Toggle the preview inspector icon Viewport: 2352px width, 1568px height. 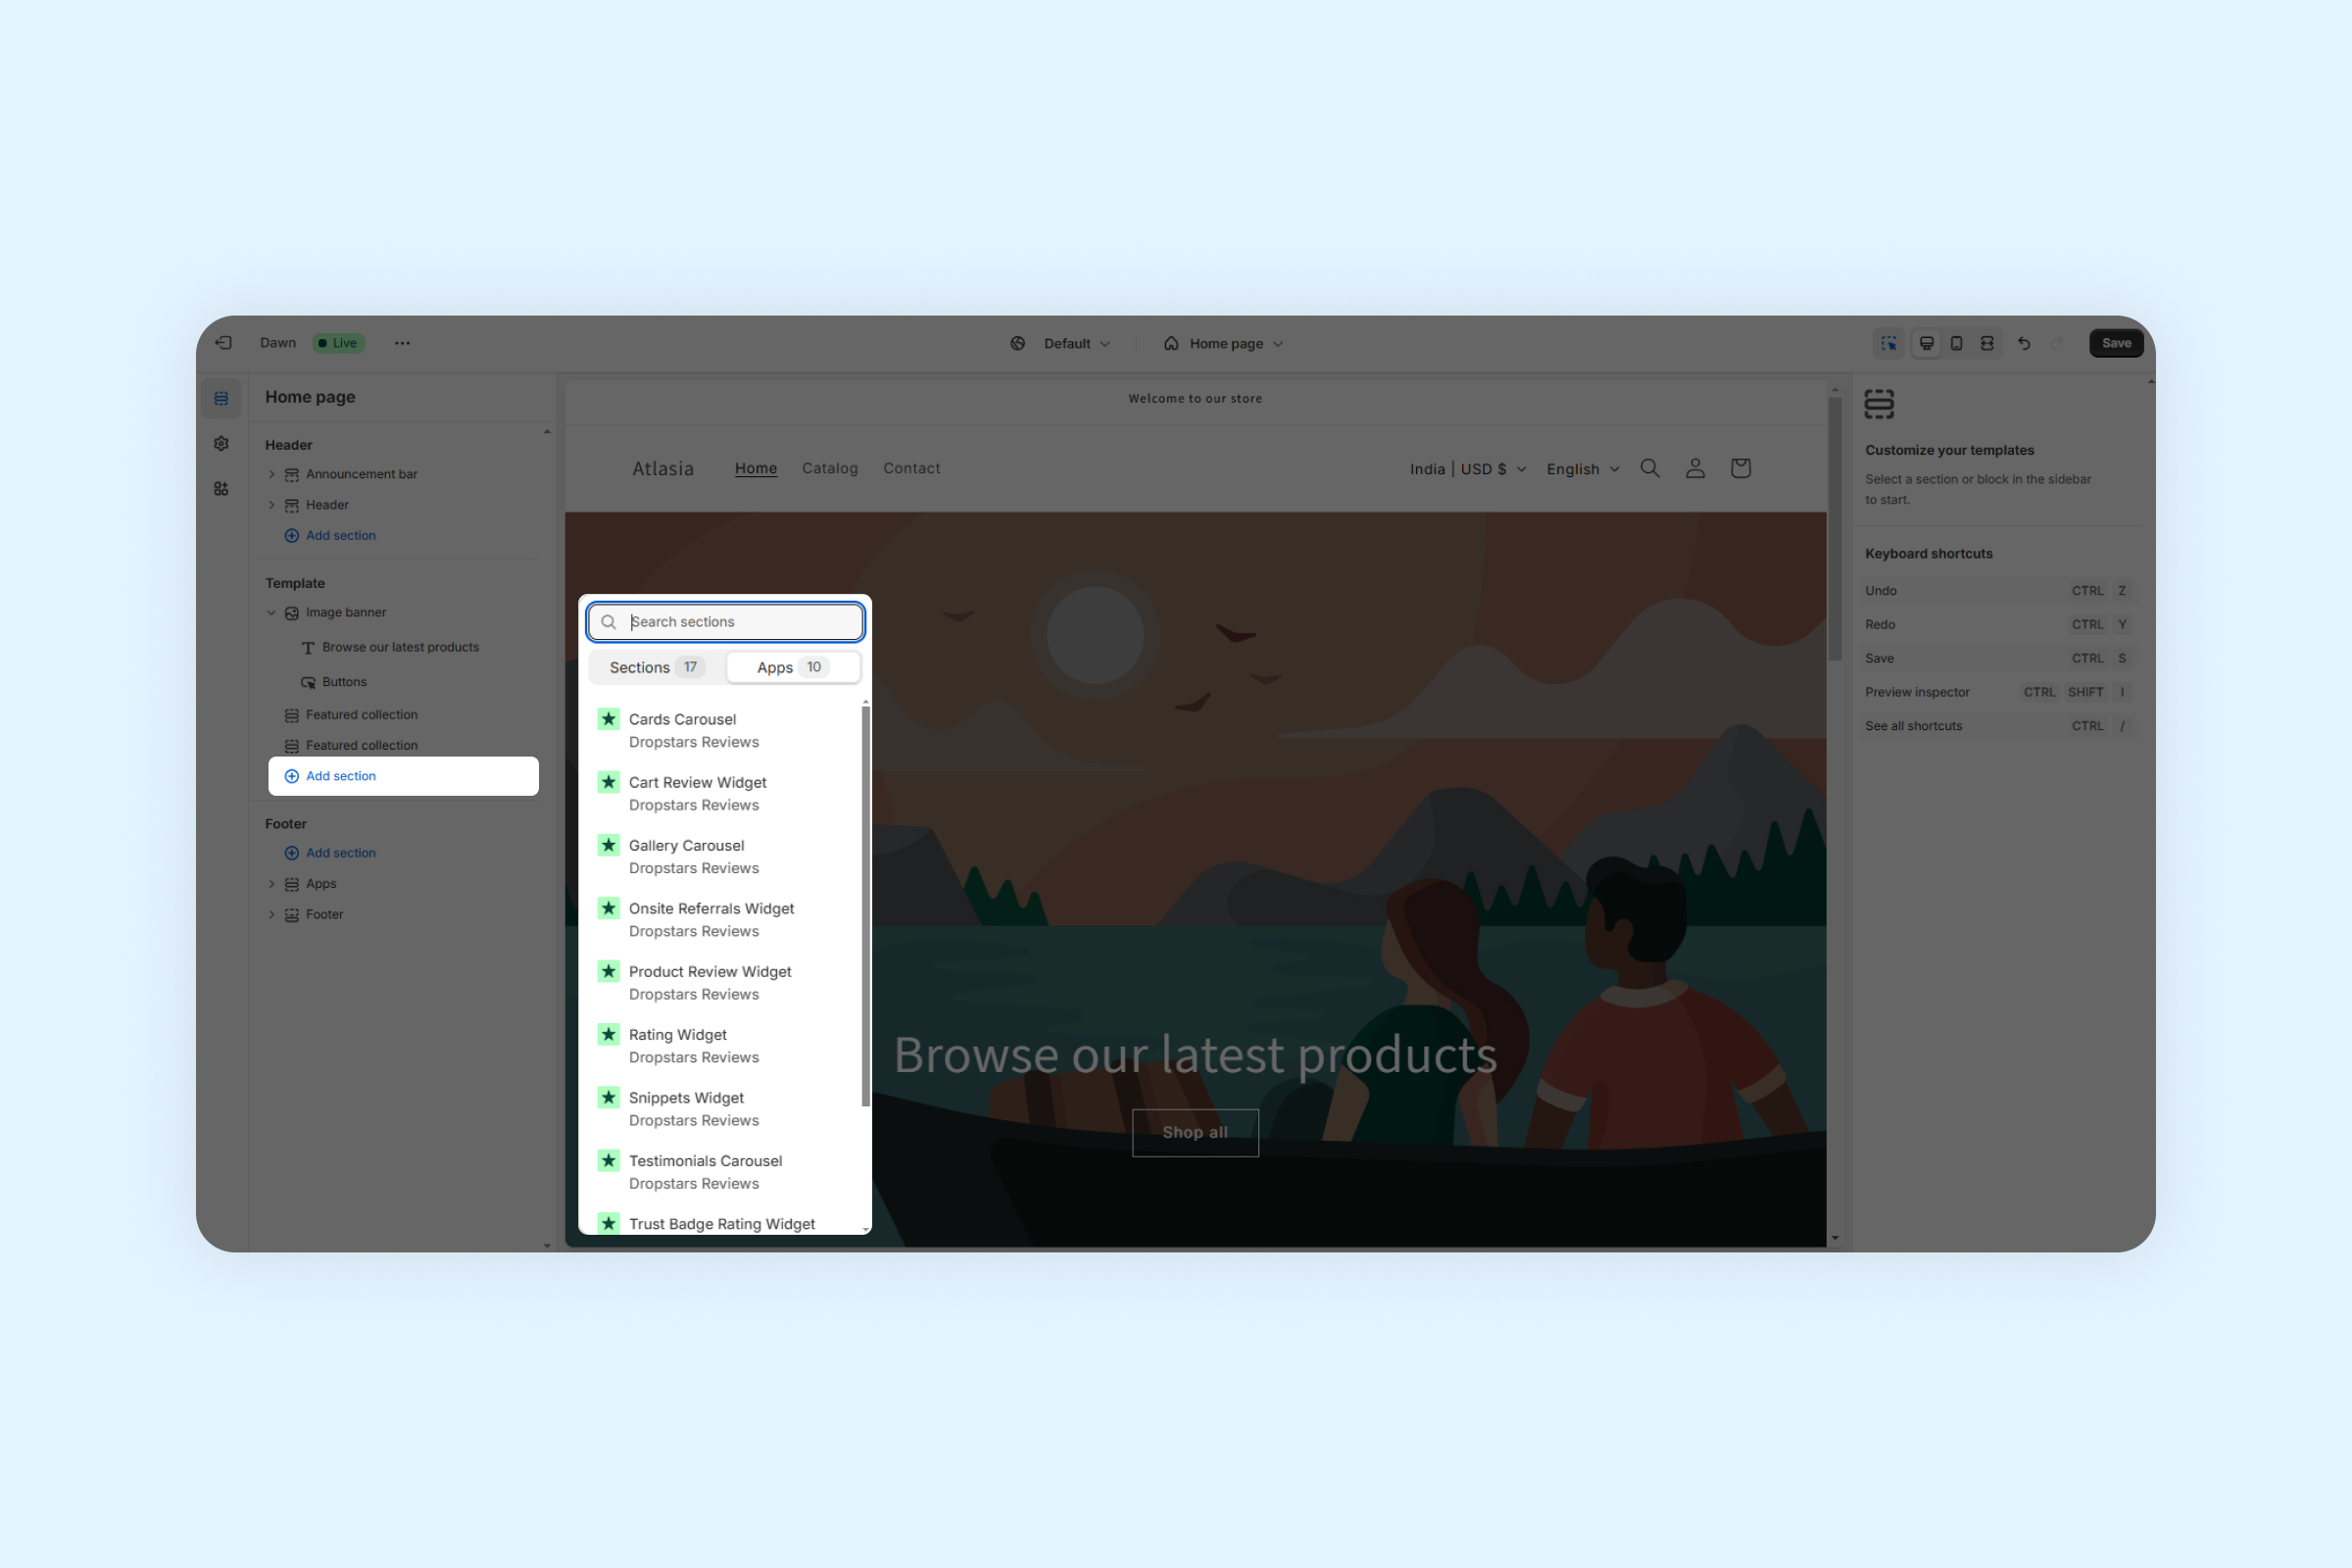(x=1888, y=343)
